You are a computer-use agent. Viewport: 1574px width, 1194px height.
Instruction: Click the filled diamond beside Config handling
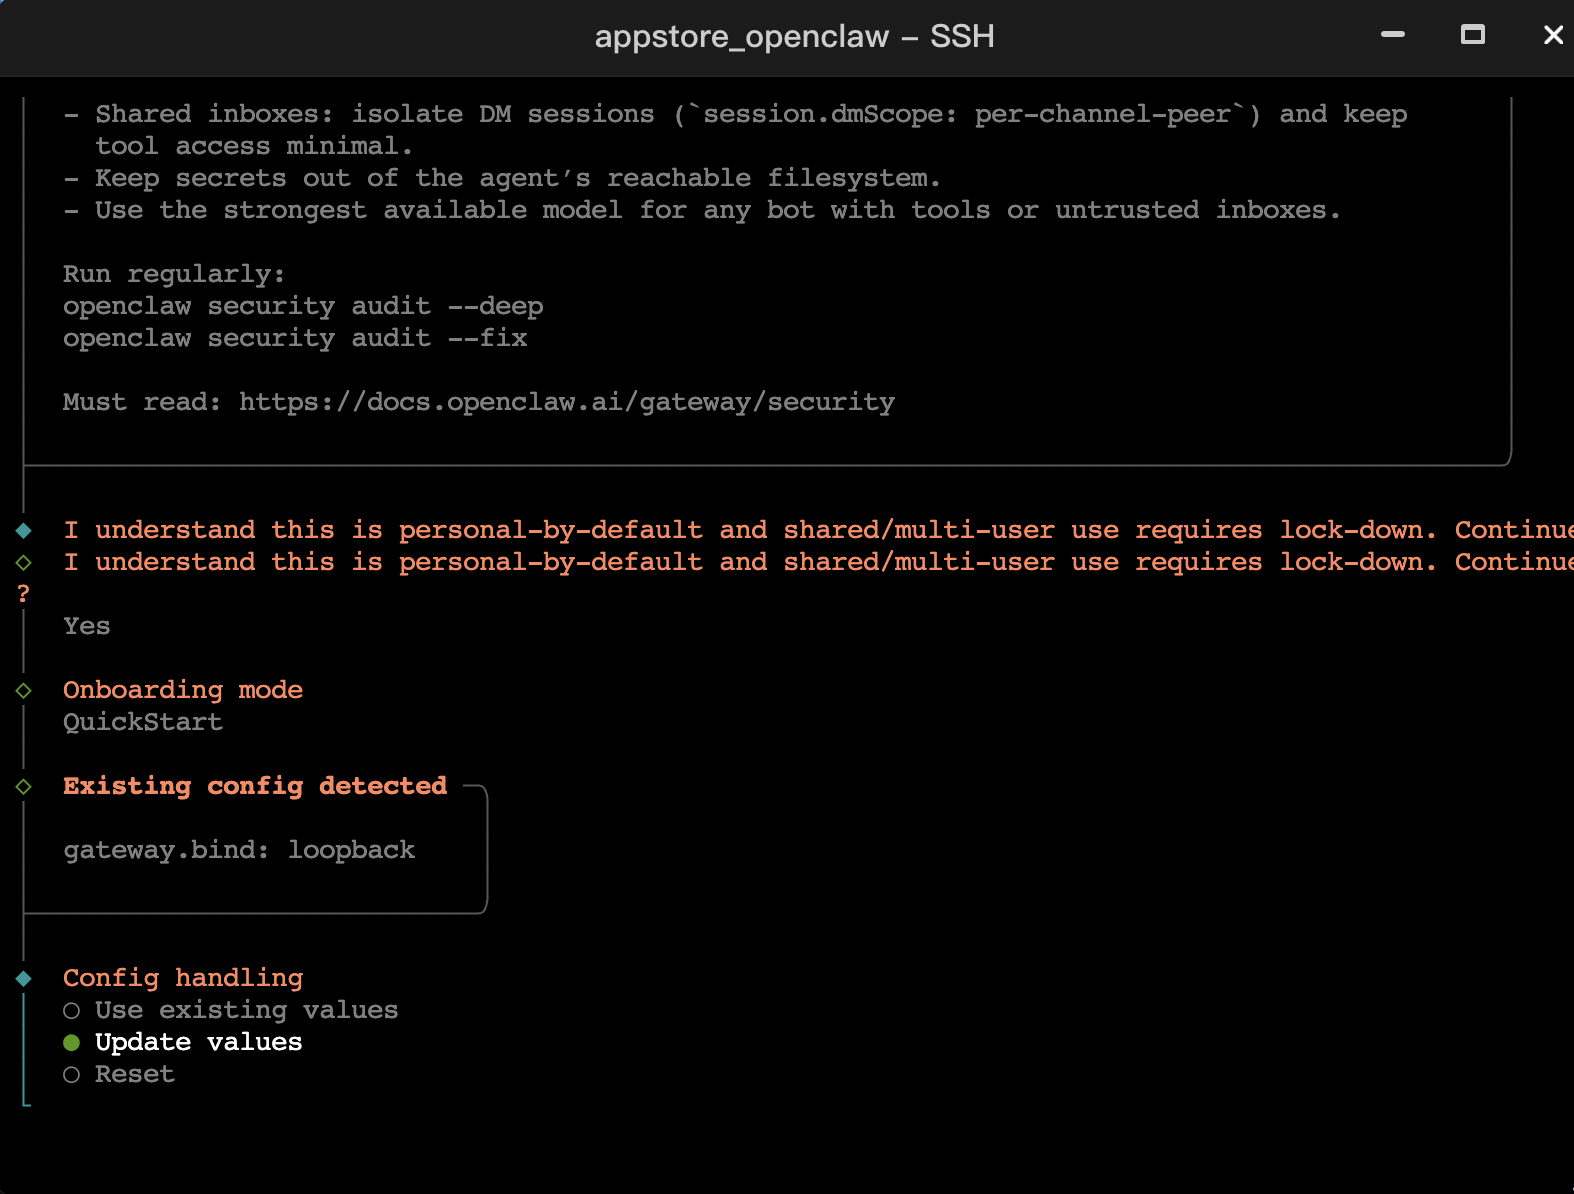pos(24,978)
